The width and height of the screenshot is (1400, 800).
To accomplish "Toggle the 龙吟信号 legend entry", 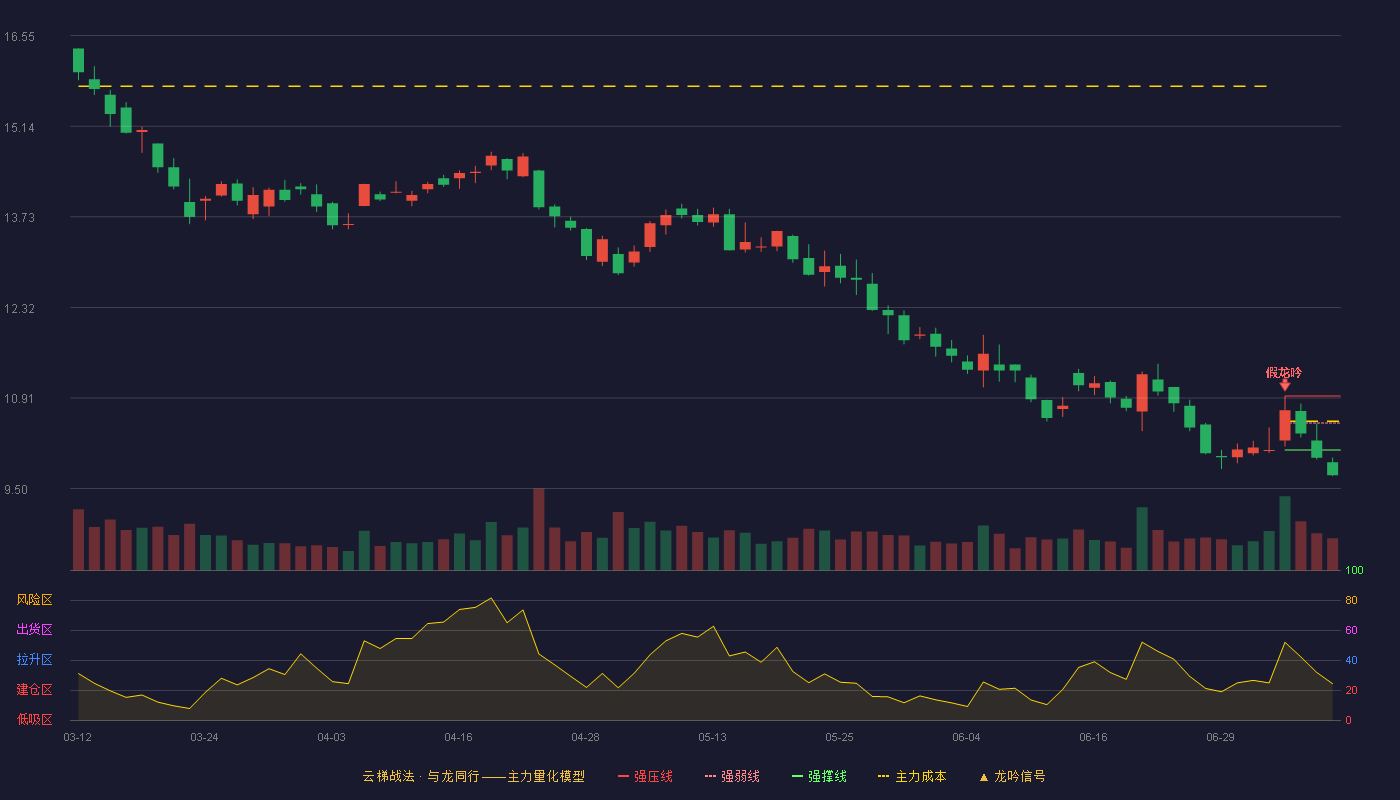I will [1012, 776].
